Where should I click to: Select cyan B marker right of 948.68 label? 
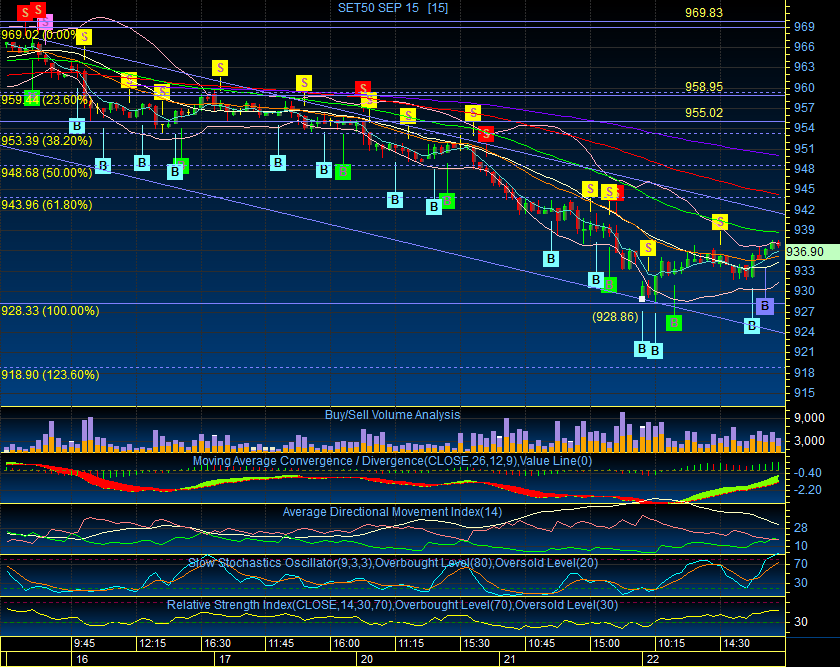(x=103, y=166)
